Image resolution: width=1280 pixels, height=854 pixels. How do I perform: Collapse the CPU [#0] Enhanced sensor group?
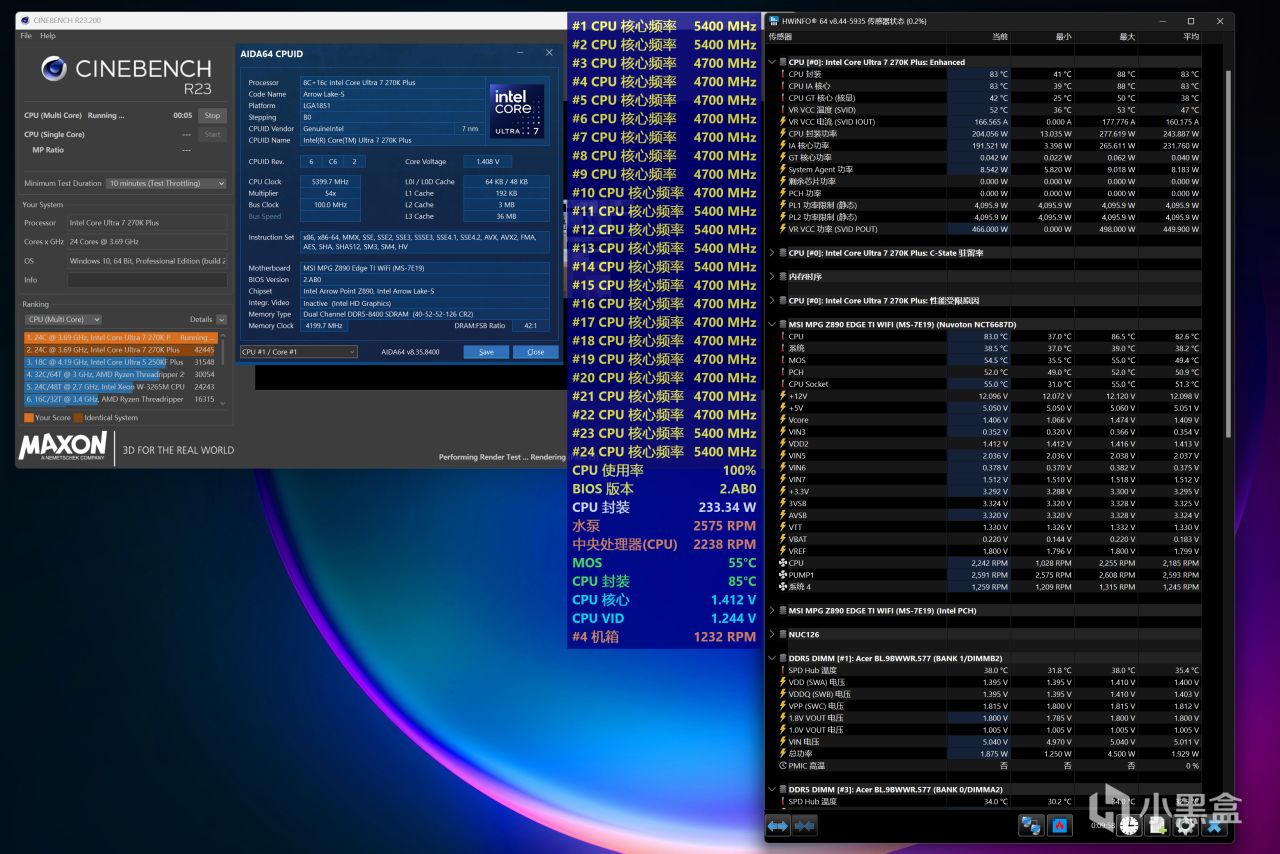pyautogui.click(x=772, y=62)
